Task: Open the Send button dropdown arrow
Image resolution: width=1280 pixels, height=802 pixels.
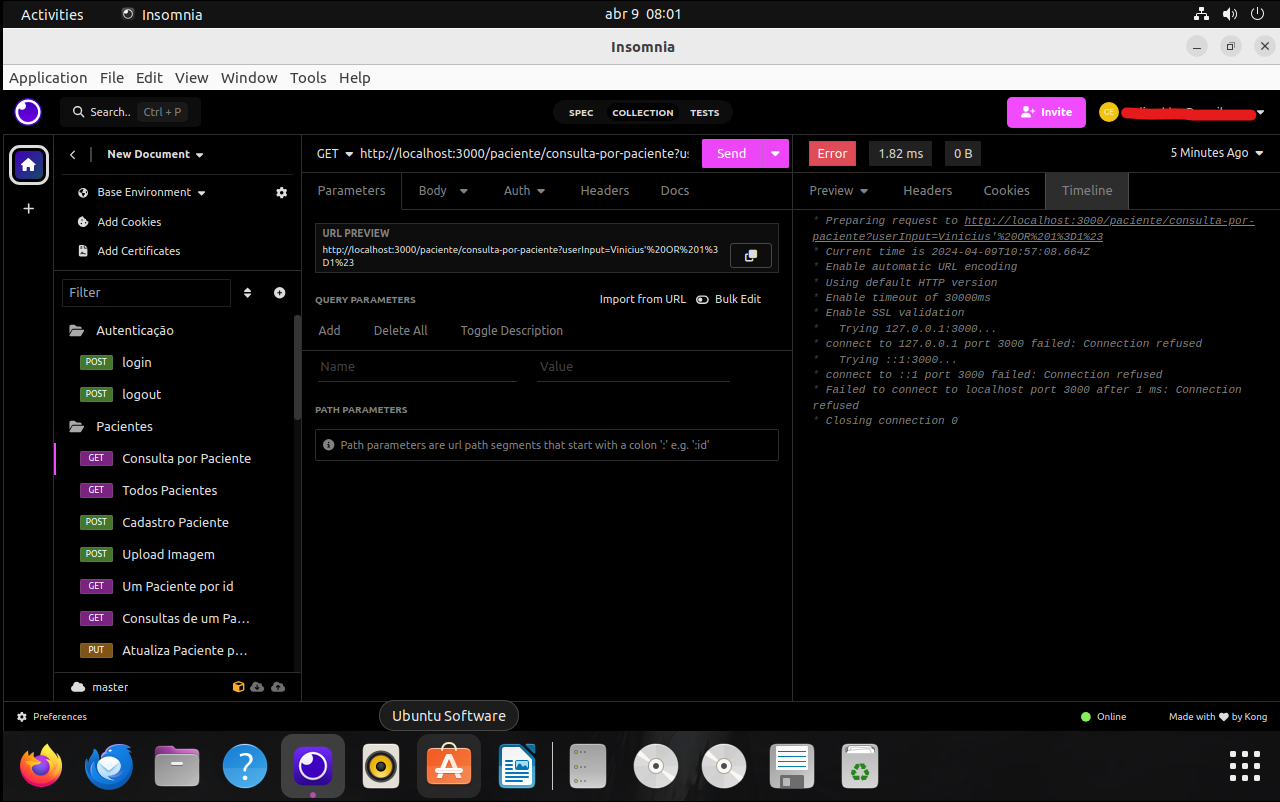Action: coord(775,153)
